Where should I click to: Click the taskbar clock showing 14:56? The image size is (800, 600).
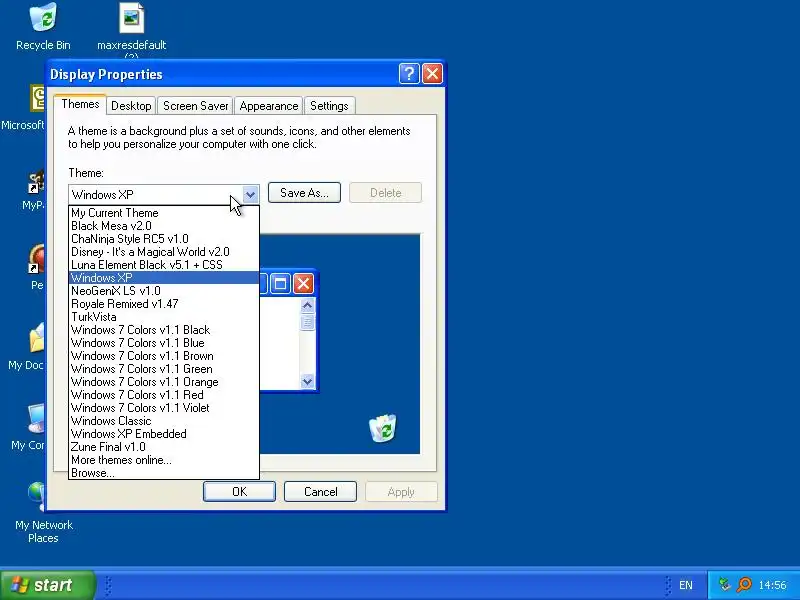(x=772, y=585)
